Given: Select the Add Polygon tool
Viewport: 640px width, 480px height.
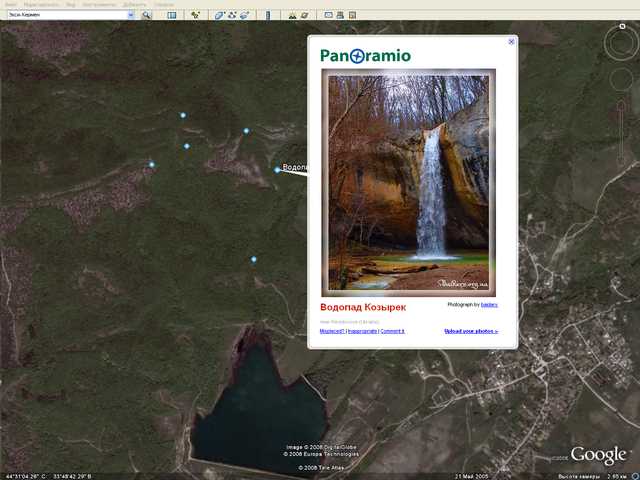Looking at the screenshot, I should click(x=219, y=16).
